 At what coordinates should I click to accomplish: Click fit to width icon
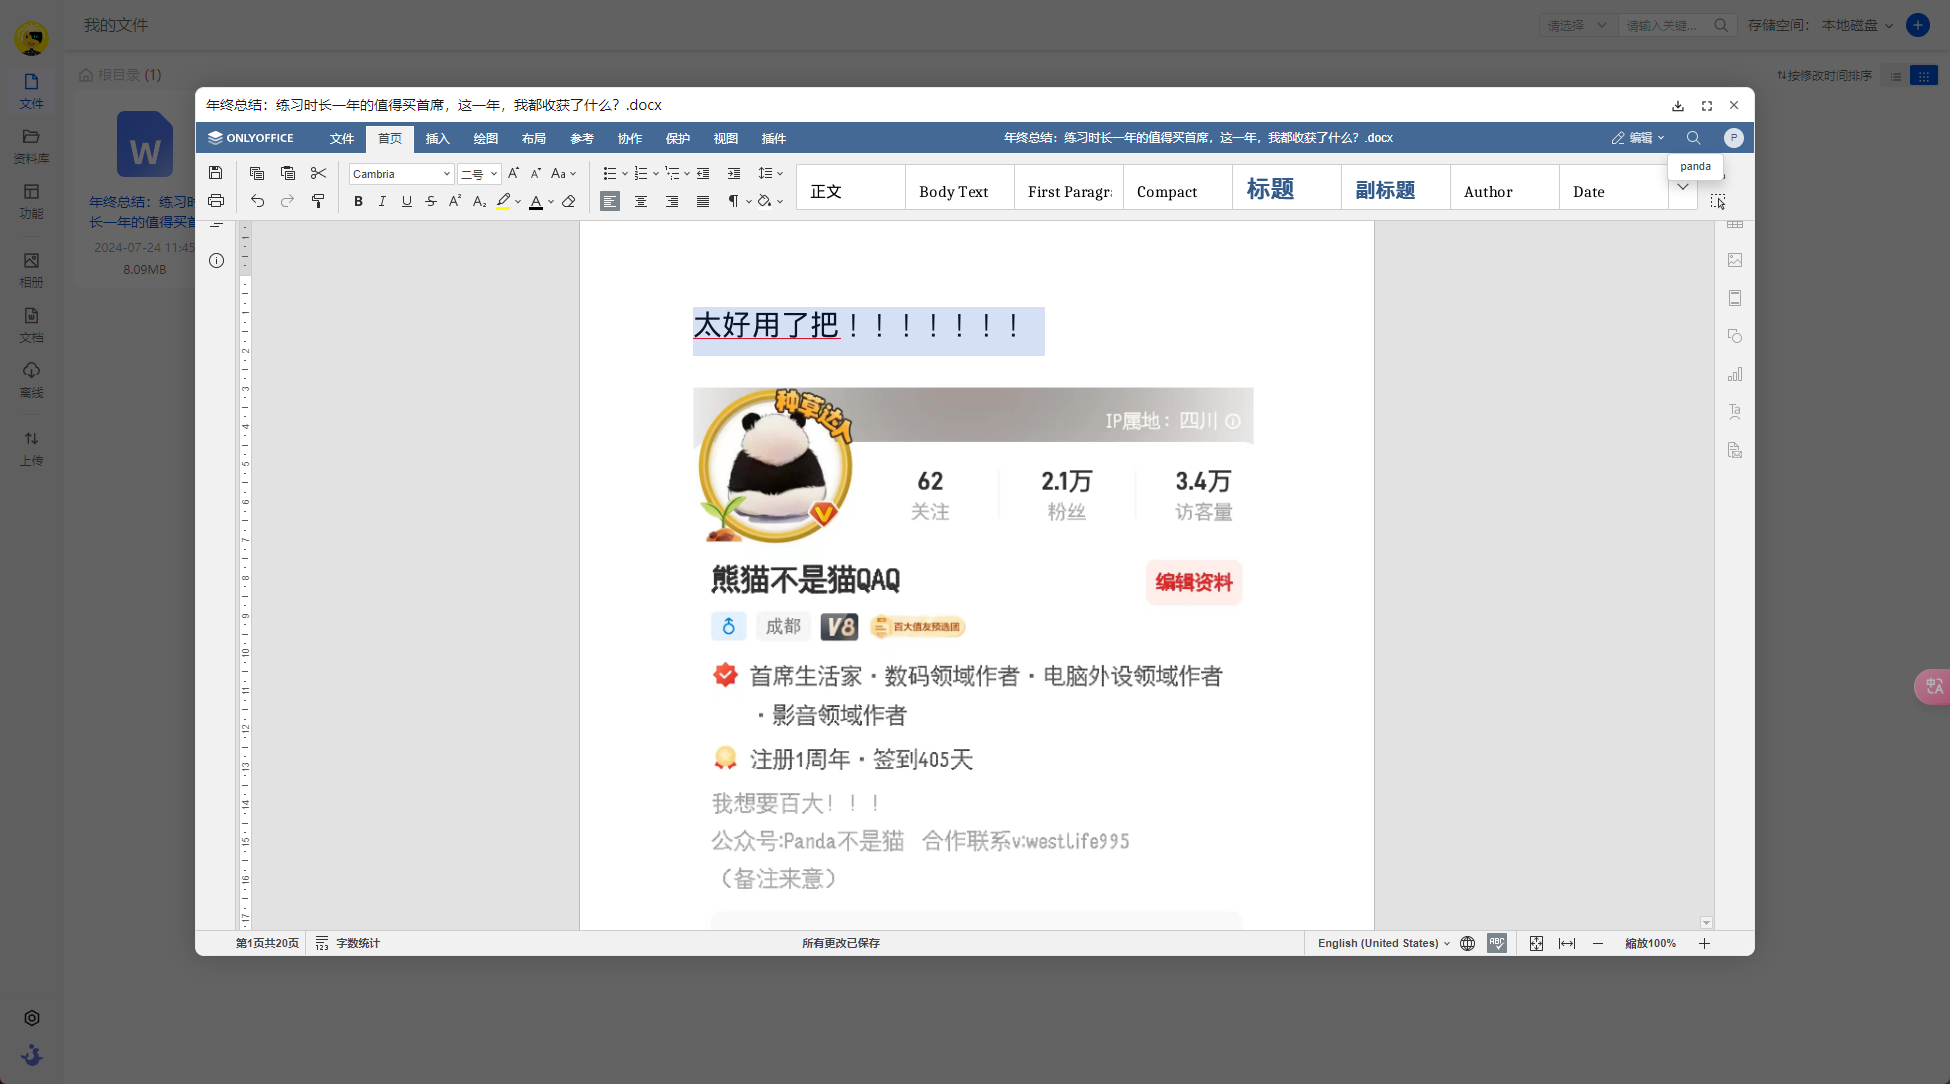point(1567,943)
